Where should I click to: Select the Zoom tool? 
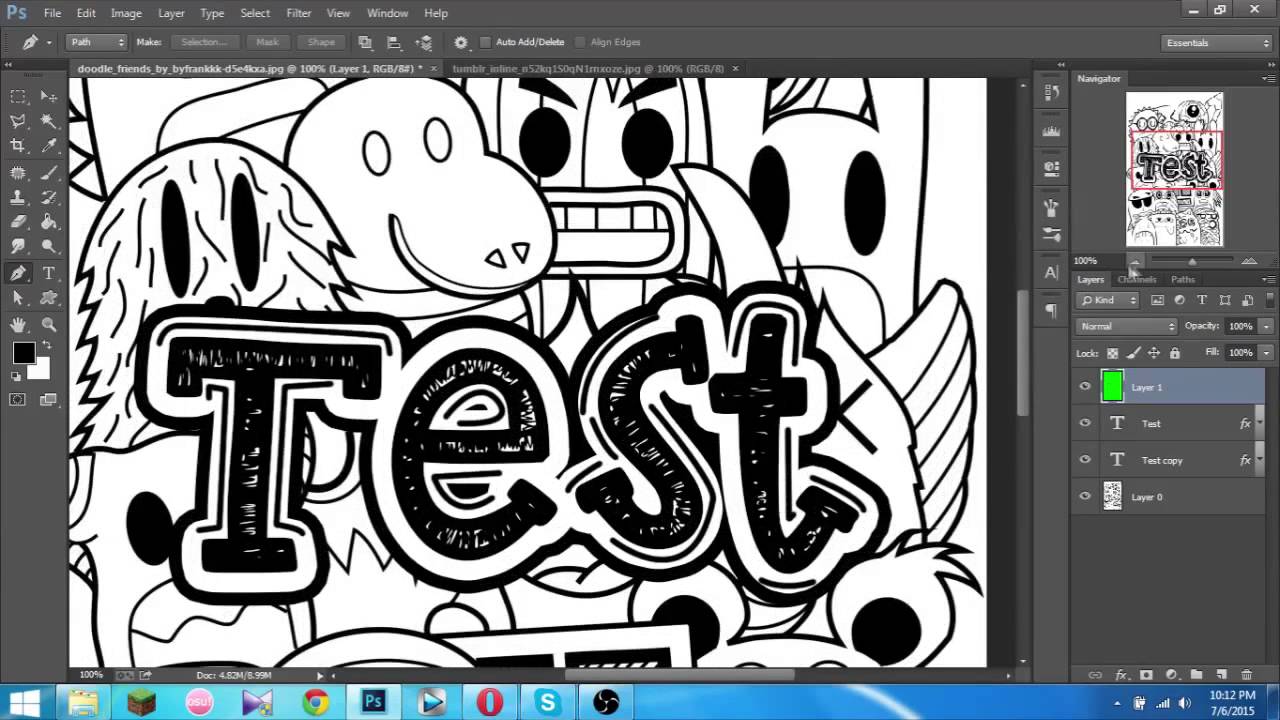click(x=49, y=324)
